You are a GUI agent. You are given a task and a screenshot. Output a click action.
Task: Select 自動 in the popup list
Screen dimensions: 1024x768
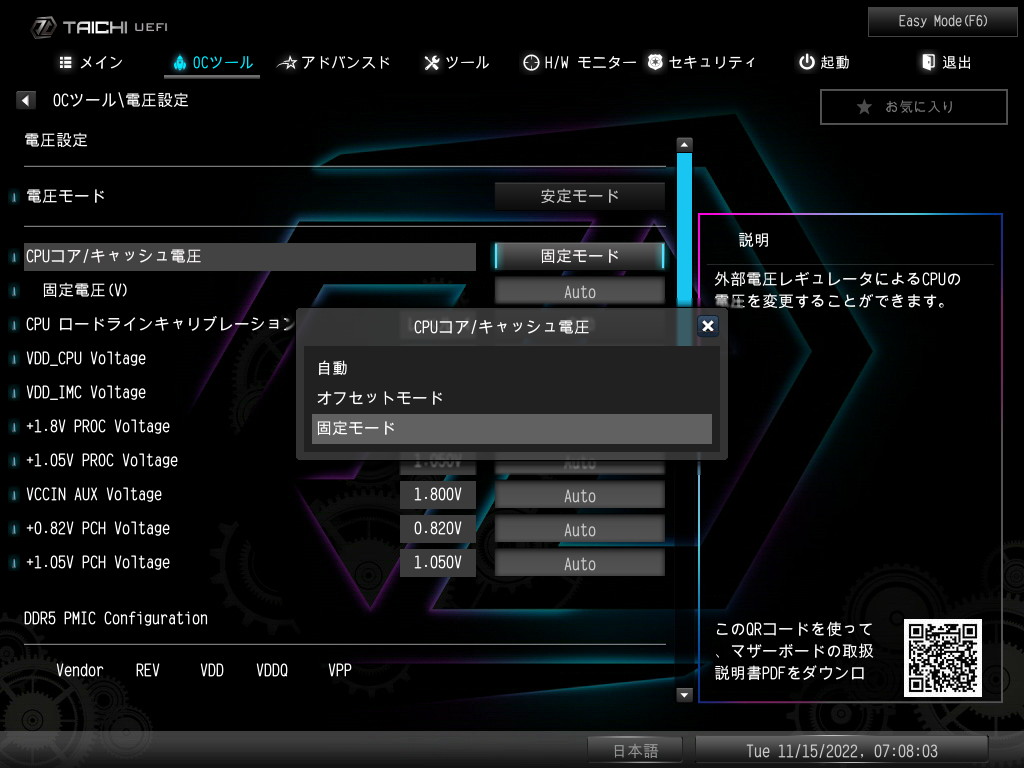click(x=511, y=368)
